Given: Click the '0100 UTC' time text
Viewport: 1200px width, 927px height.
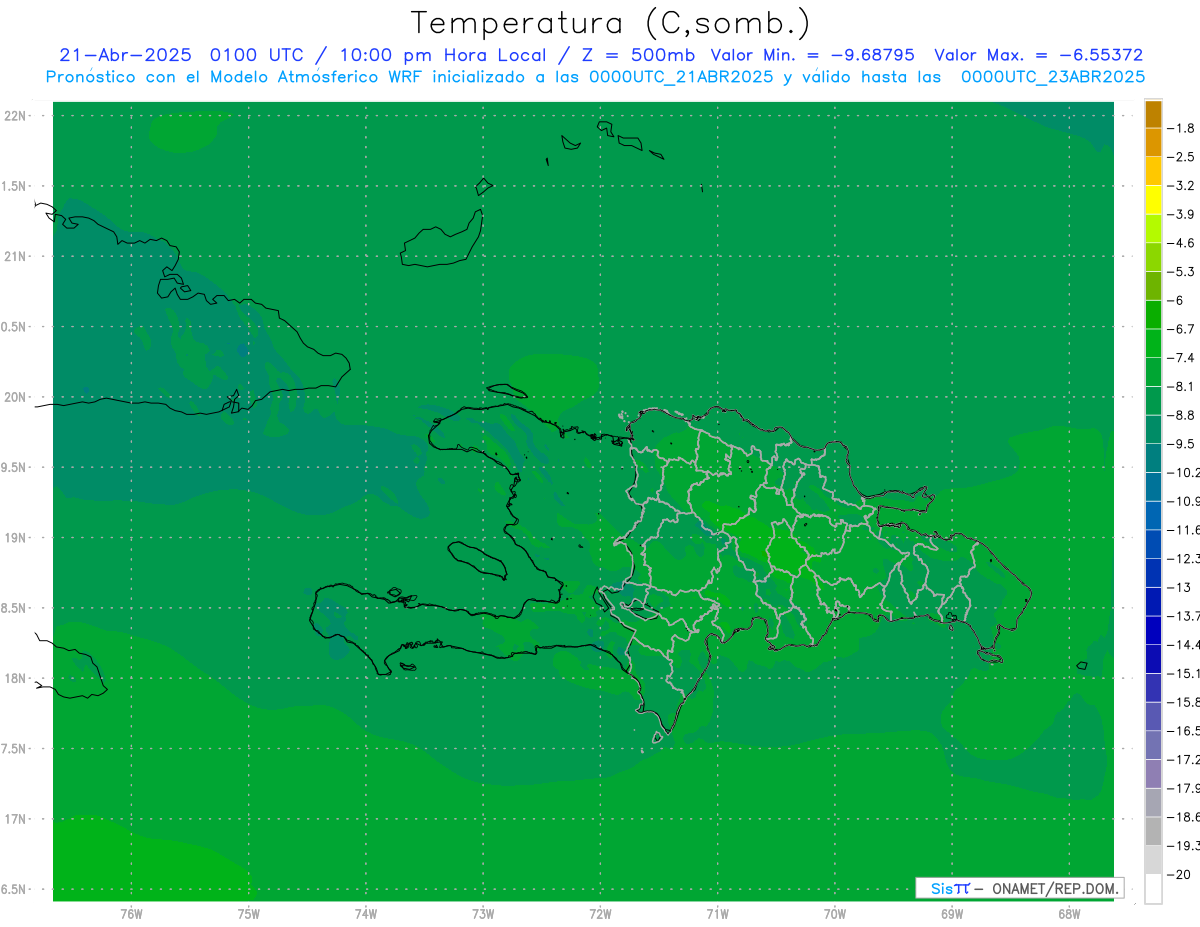Looking at the screenshot, I should pos(255,55).
